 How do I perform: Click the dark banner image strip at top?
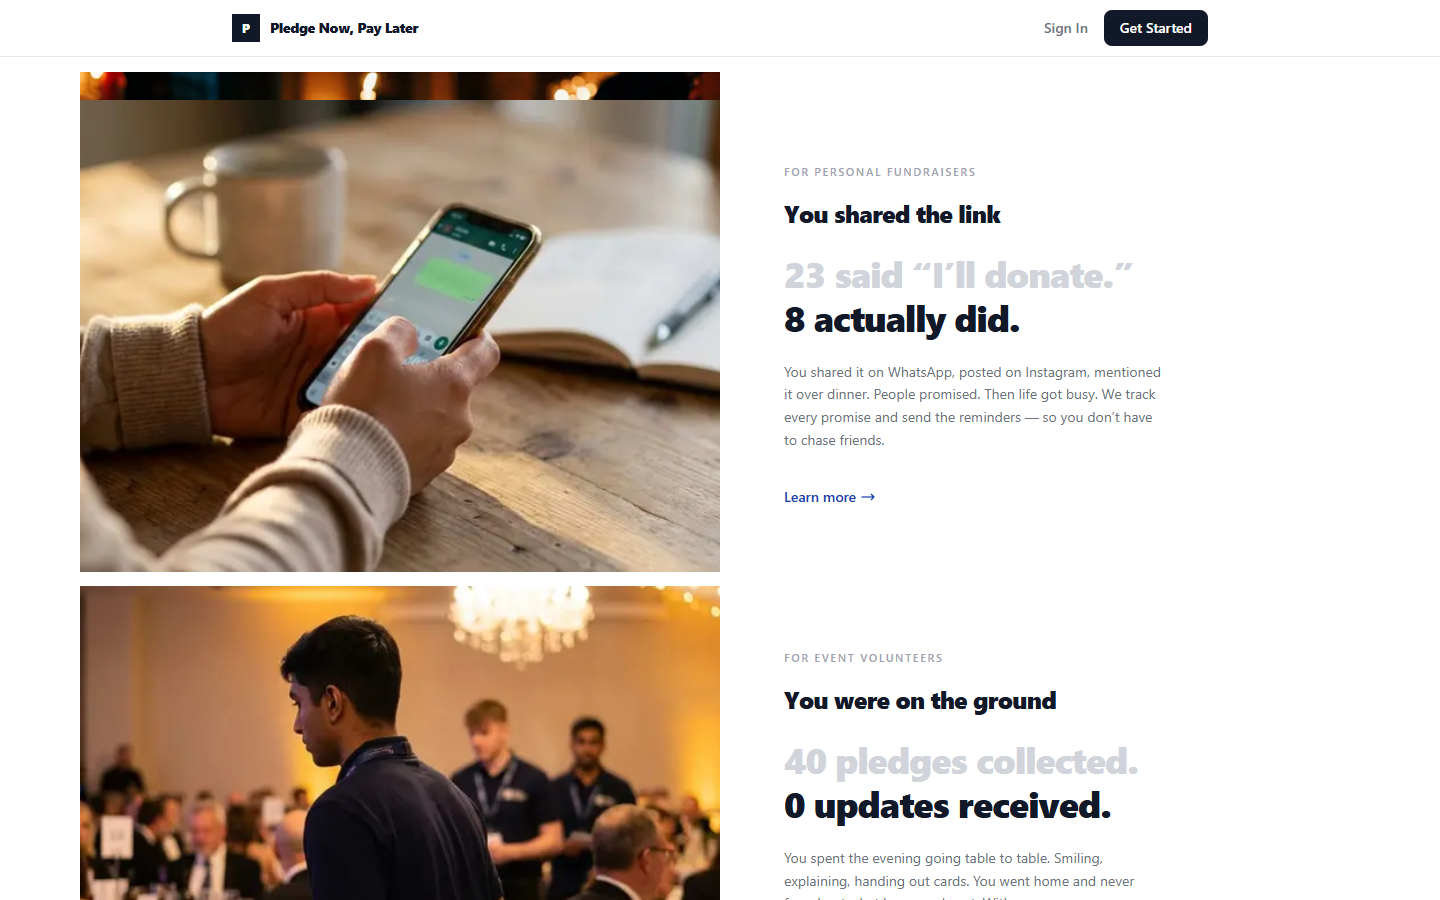pyautogui.click(x=400, y=86)
